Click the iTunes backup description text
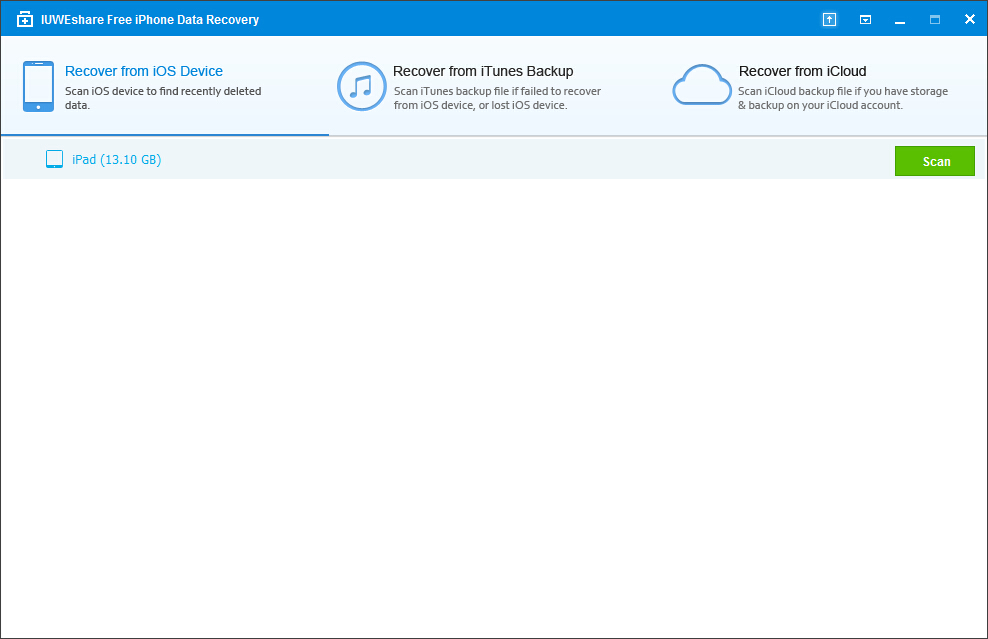 497,98
